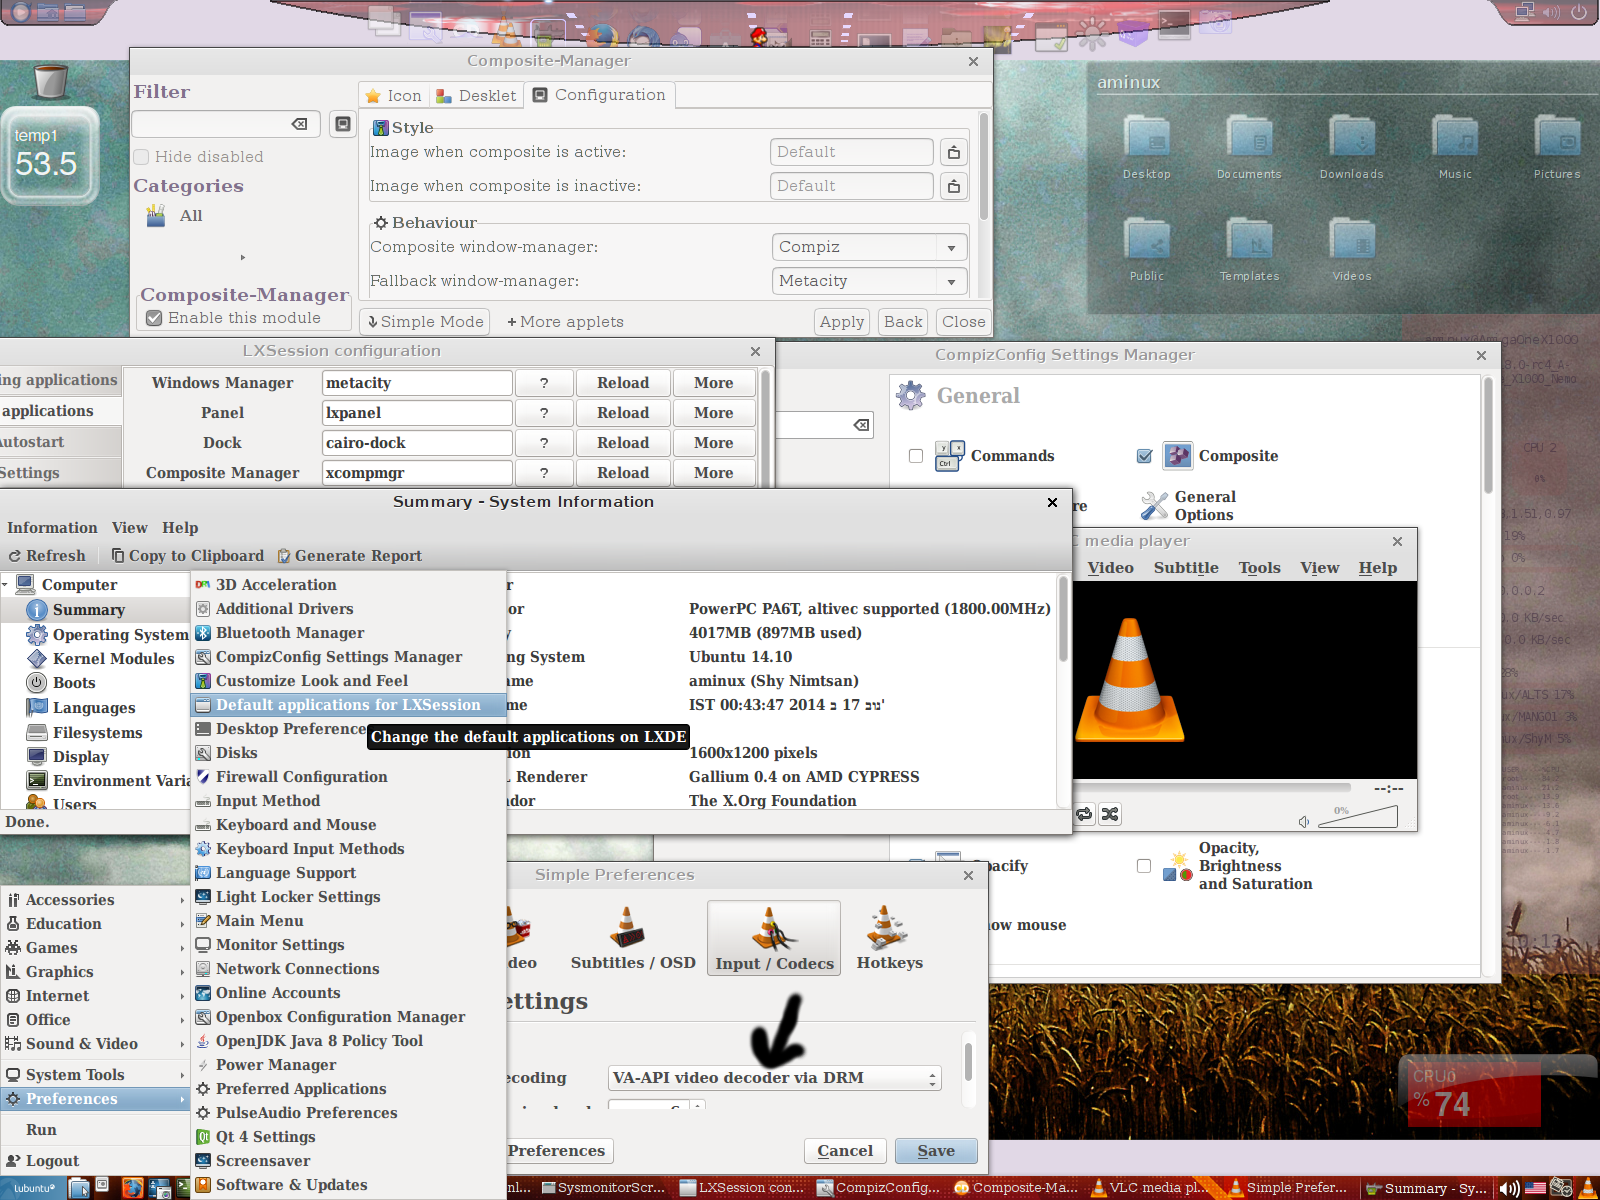Open the Hotkeys preferences icon
The image size is (1600, 1200).
[888, 929]
